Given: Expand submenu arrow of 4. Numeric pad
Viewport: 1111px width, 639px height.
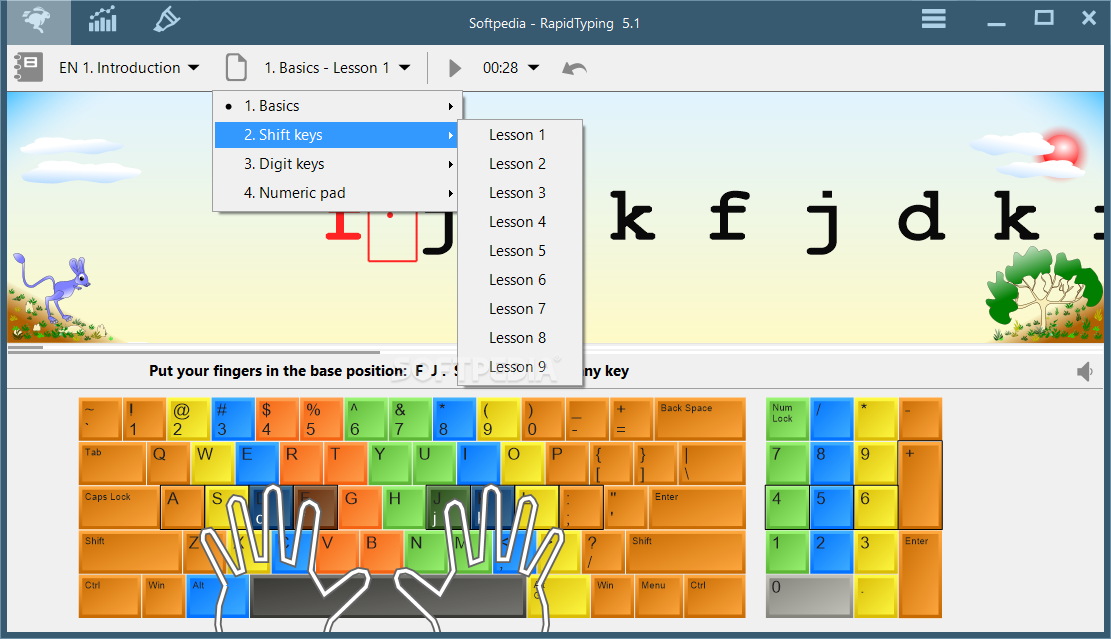Looking at the screenshot, I should 451,193.
